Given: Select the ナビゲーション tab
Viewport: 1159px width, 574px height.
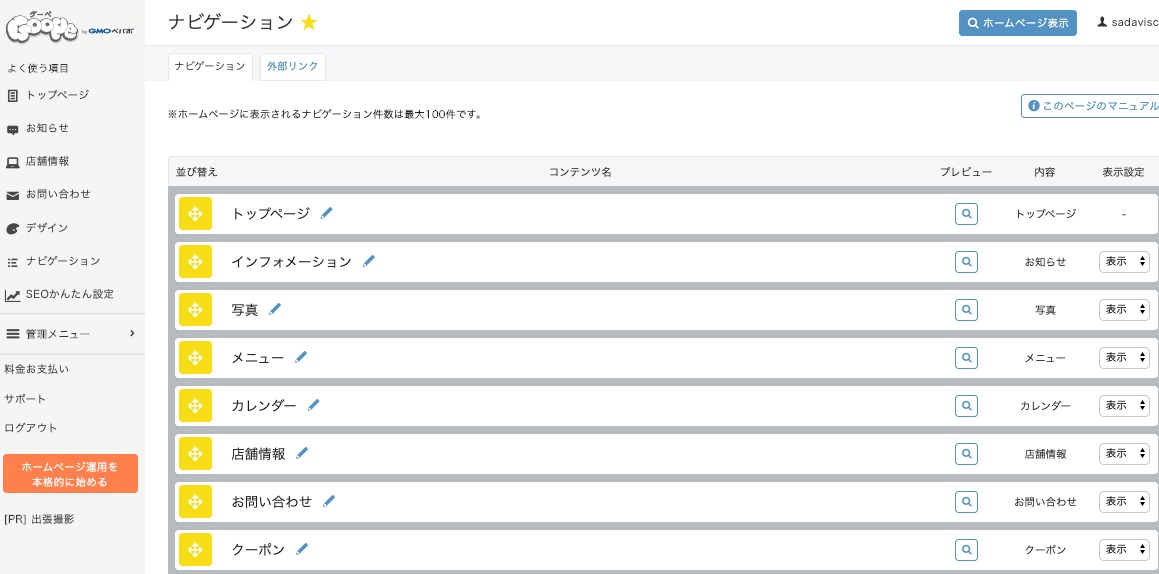Looking at the screenshot, I should coord(210,66).
